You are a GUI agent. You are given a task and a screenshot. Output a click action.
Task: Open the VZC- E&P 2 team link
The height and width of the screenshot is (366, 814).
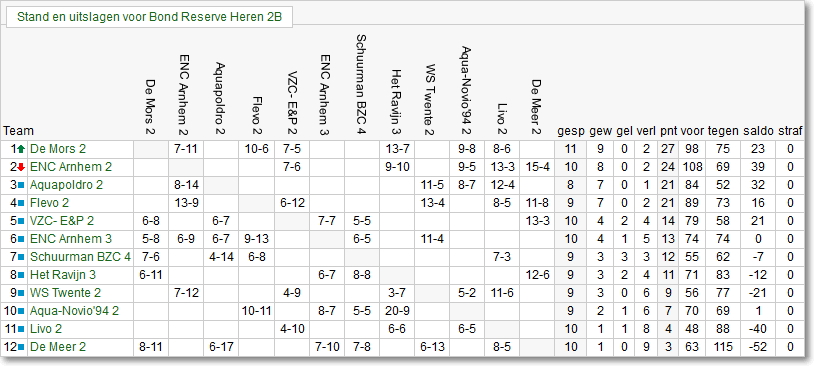tap(62, 221)
